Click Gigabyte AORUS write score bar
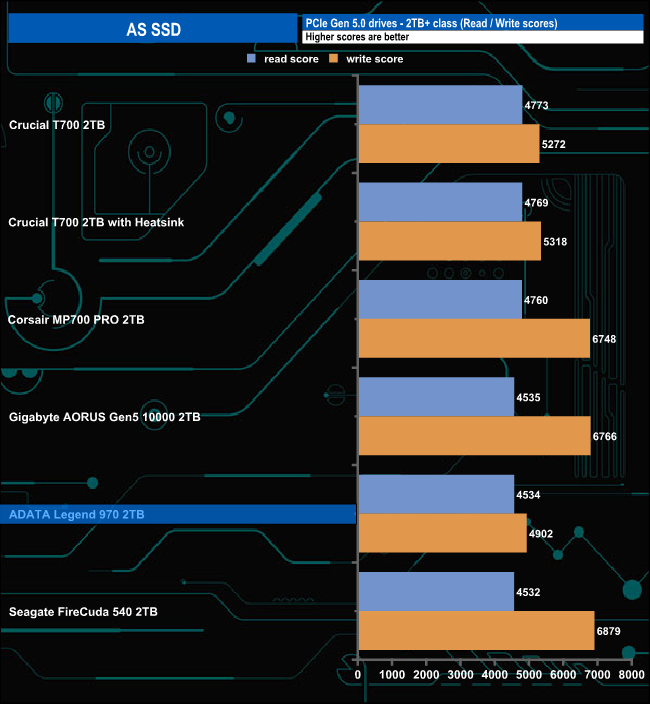 (x=474, y=436)
